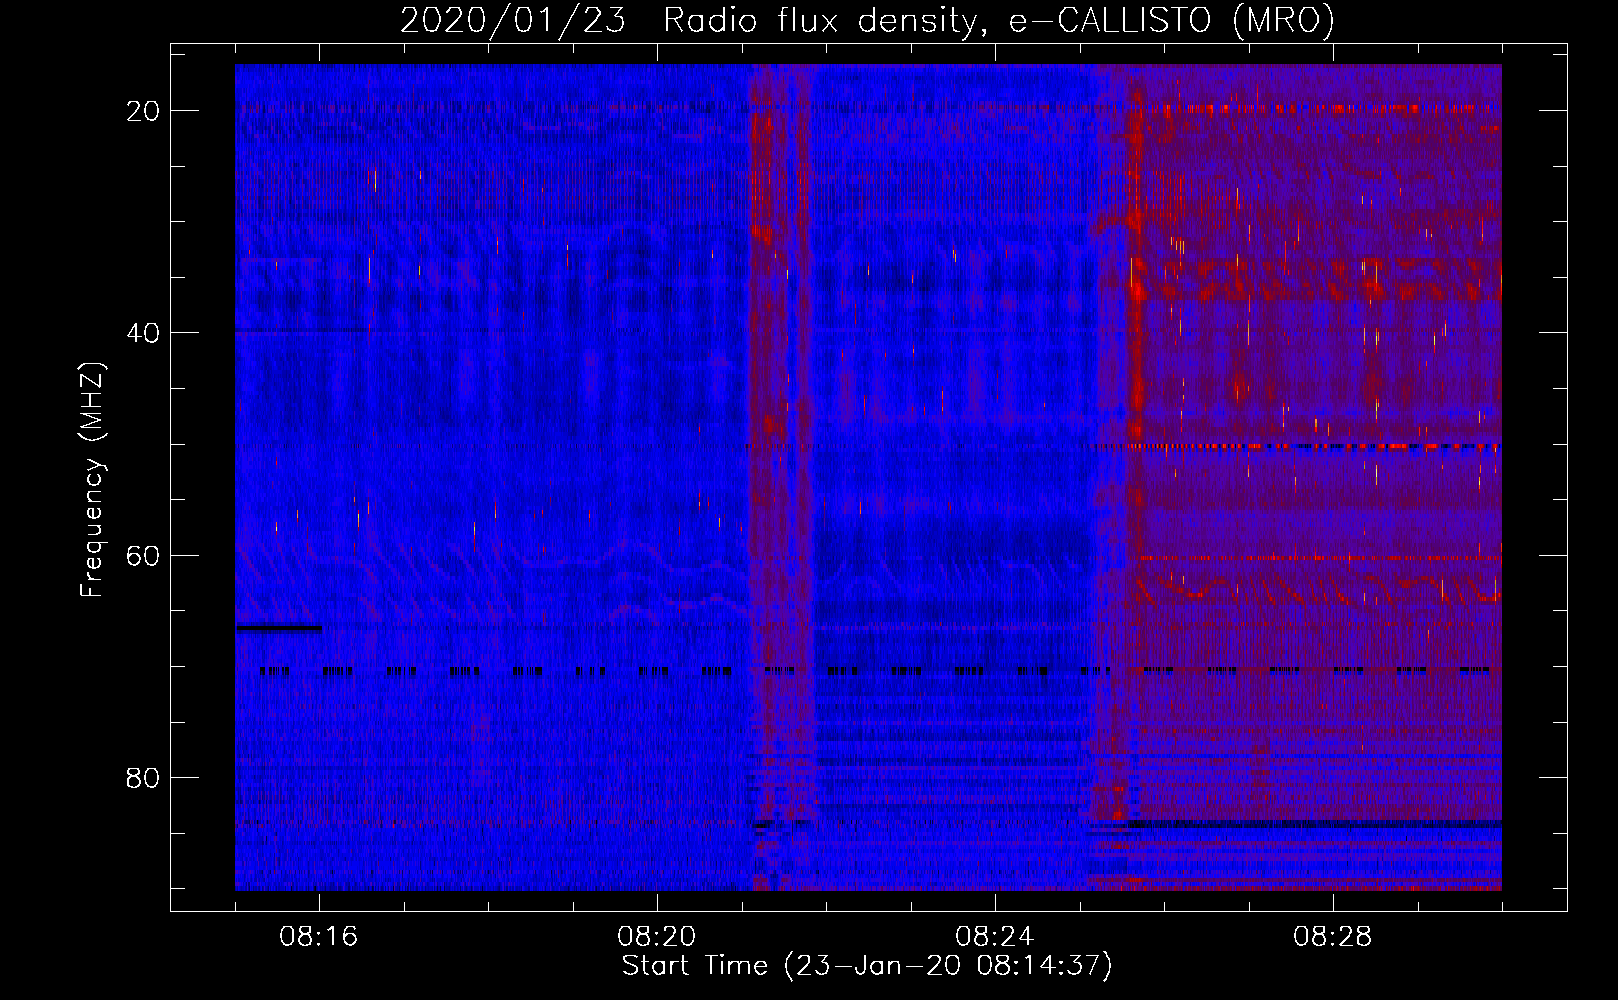Click the 80 MHz frequency tick label
This screenshot has width=1618, height=1000.
click(144, 777)
